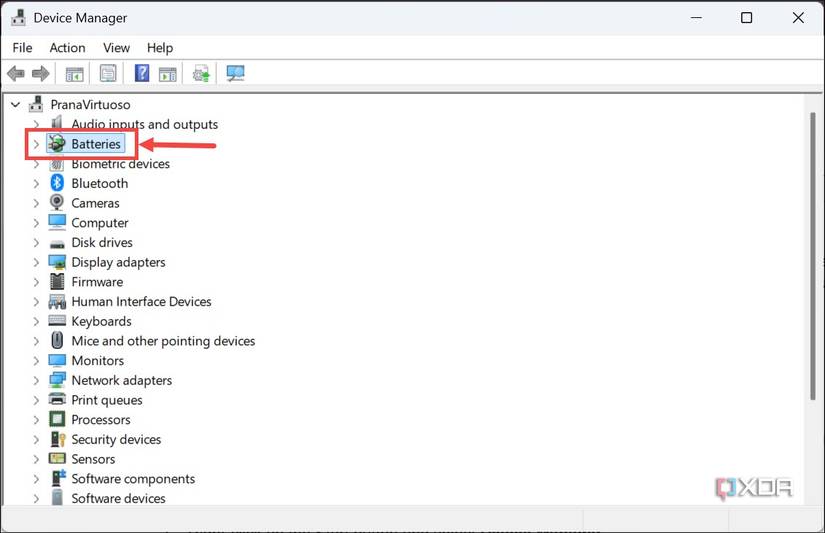Click the blue Help question mark icon
The width and height of the screenshot is (825, 533).
coord(142,73)
